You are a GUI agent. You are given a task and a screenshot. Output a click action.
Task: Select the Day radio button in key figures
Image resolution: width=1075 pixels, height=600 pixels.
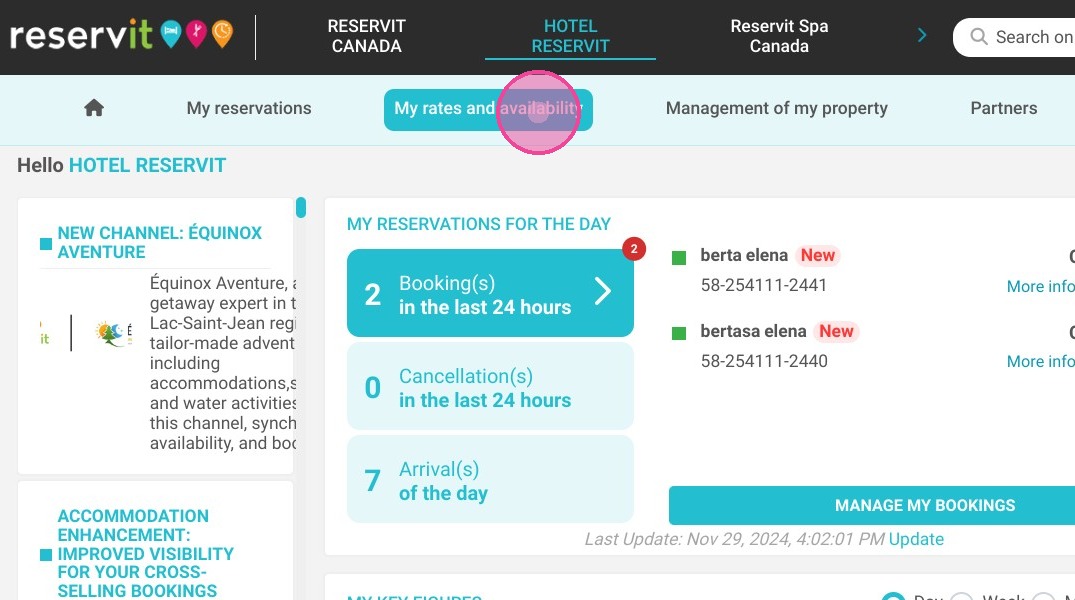[x=893, y=597]
